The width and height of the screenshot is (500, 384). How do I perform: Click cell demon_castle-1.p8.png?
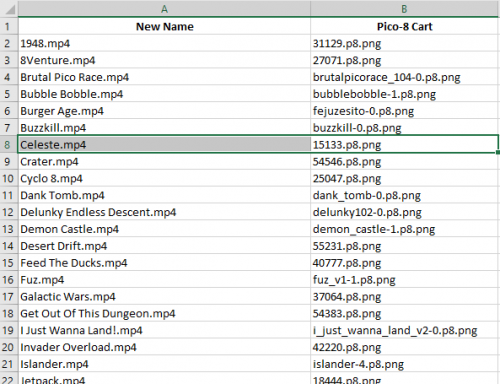pos(405,229)
